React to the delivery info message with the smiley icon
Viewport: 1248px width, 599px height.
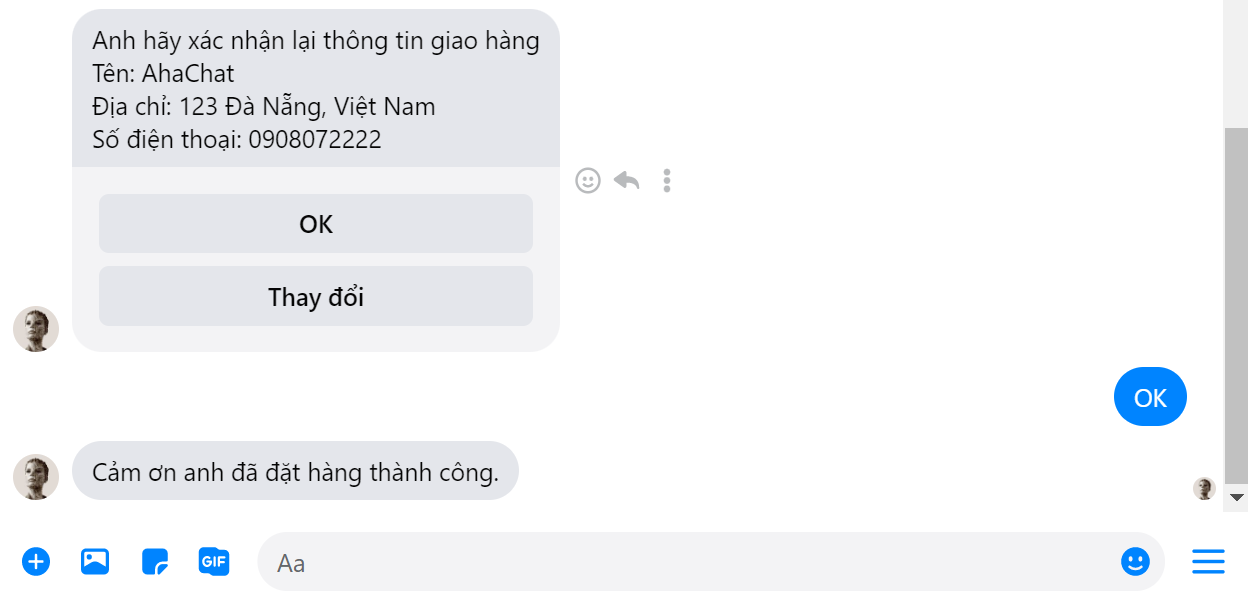[x=588, y=181]
